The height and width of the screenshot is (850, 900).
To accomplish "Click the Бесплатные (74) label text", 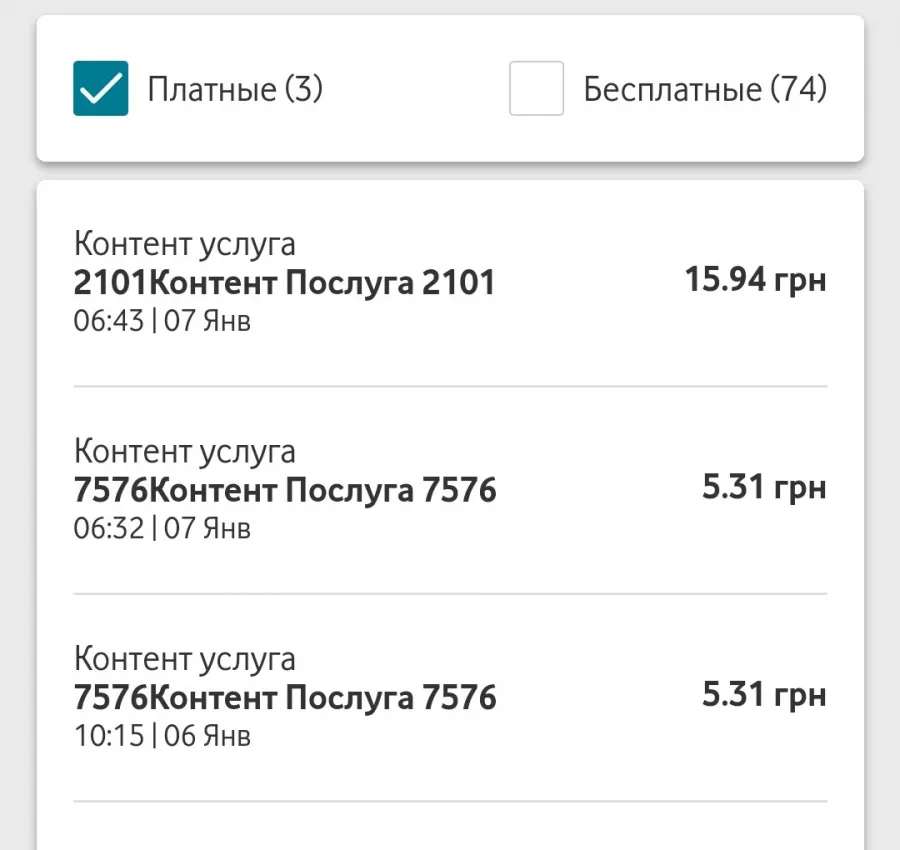I will click(x=705, y=89).
